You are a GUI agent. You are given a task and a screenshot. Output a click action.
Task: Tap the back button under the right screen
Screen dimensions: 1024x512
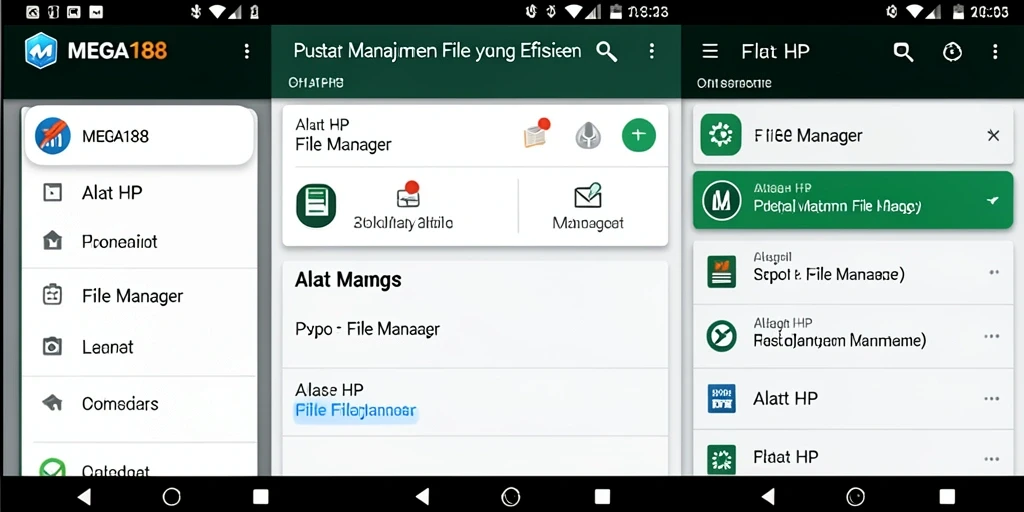tap(769, 496)
